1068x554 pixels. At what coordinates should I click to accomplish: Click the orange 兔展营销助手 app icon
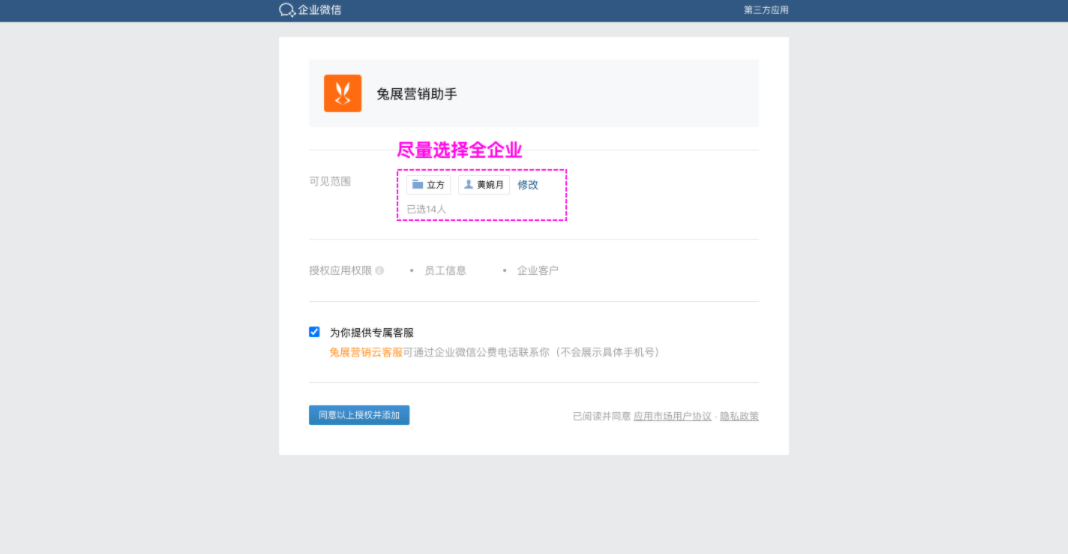click(343, 93)
